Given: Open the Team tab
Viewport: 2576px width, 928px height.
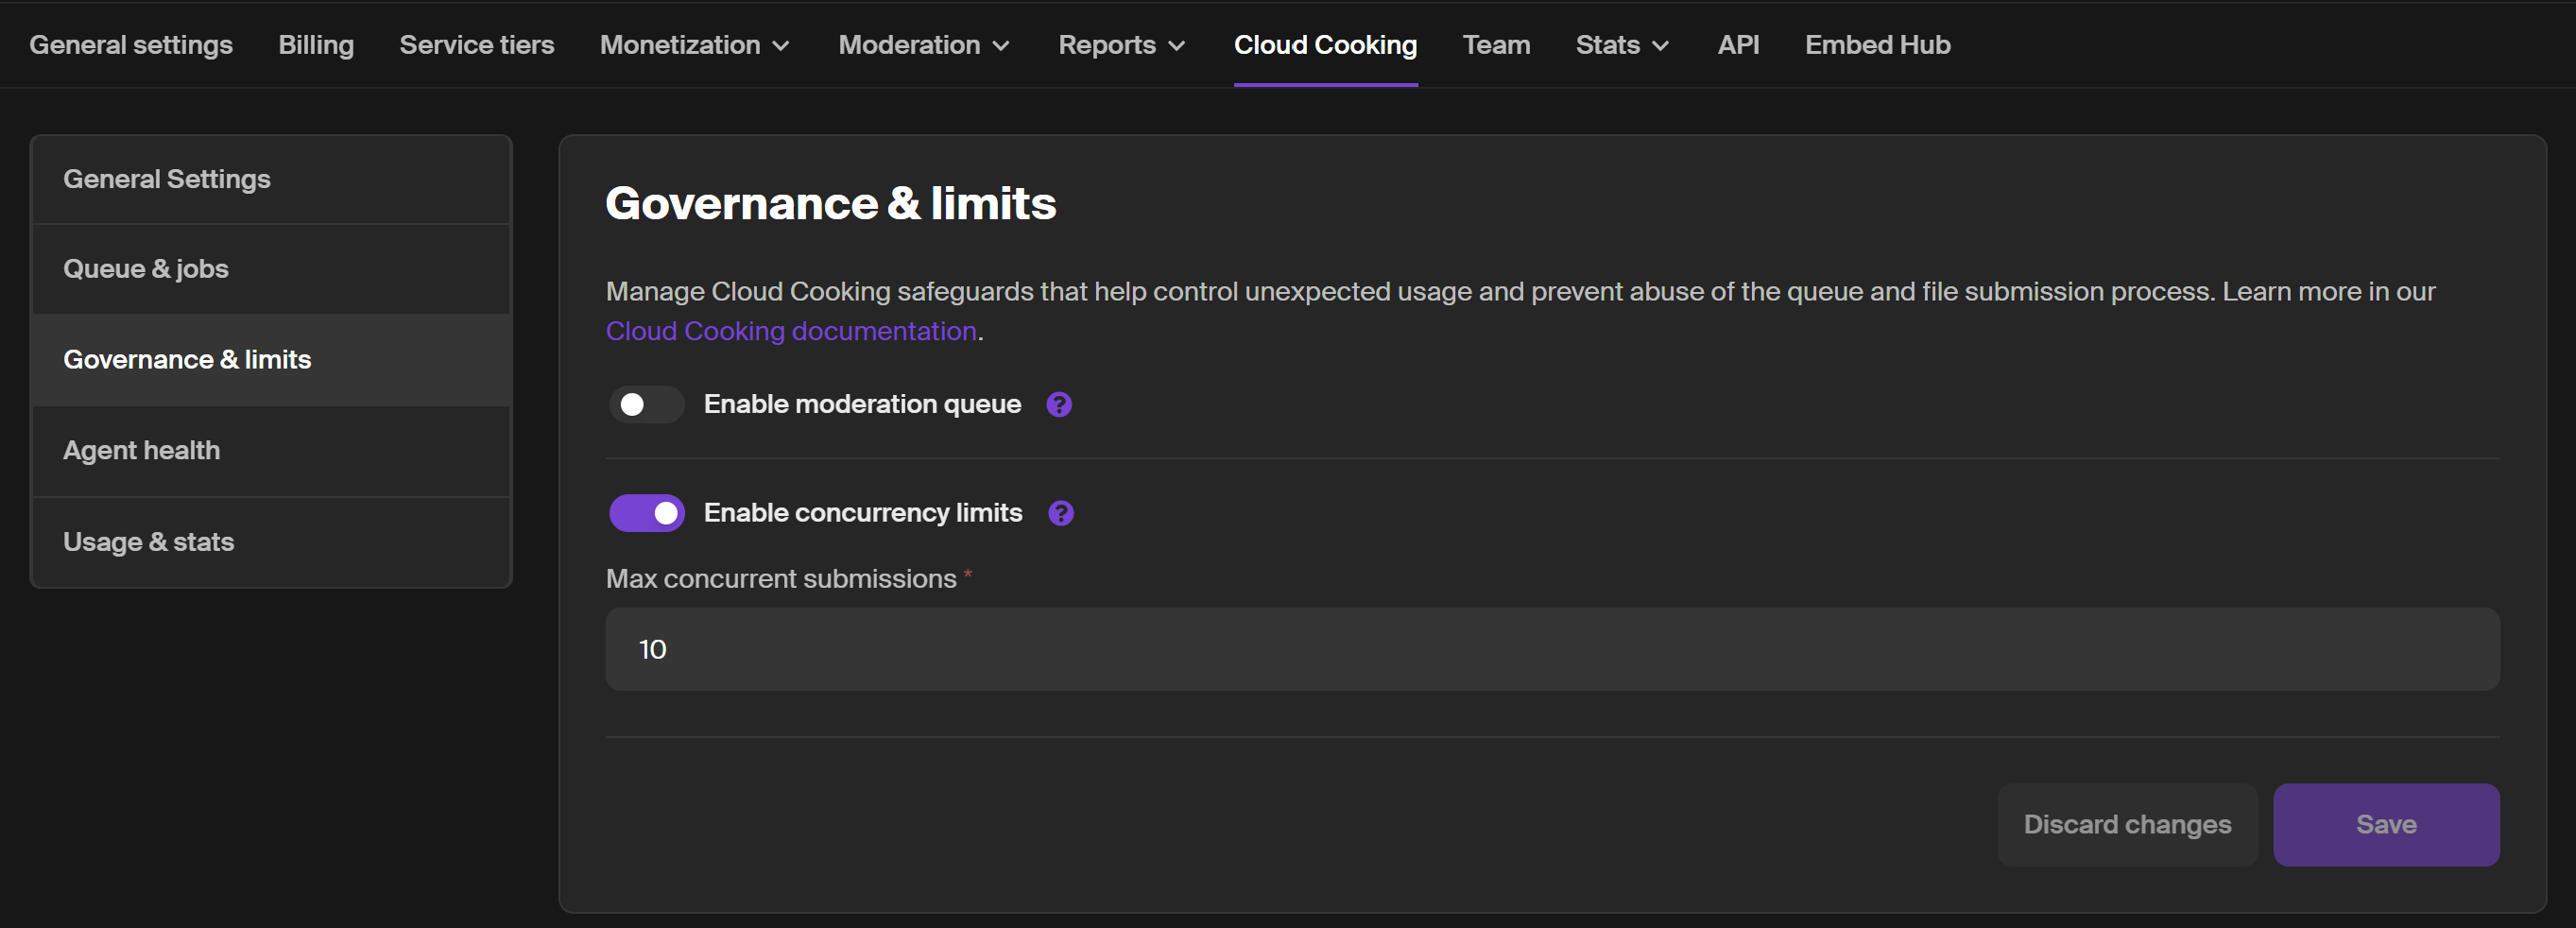Looking at the screenshot, I should coord(1496,45).
